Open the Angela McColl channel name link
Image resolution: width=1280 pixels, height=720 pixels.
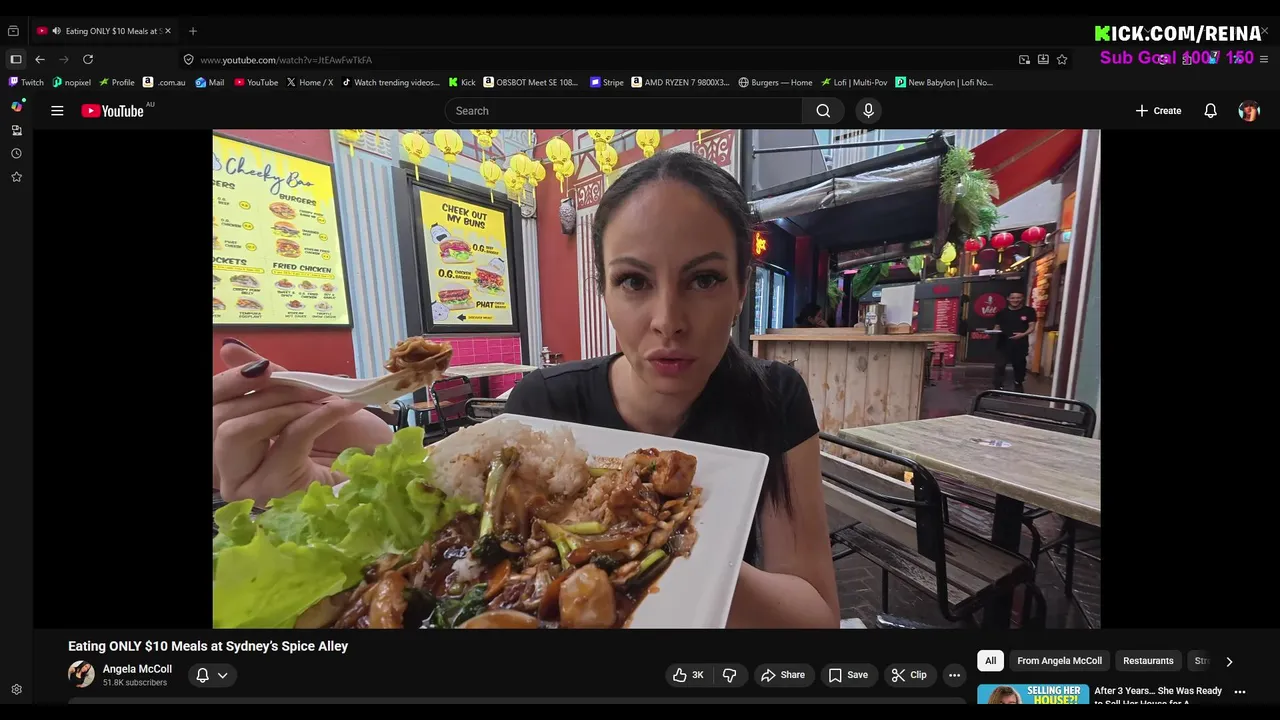pos(137,669)
